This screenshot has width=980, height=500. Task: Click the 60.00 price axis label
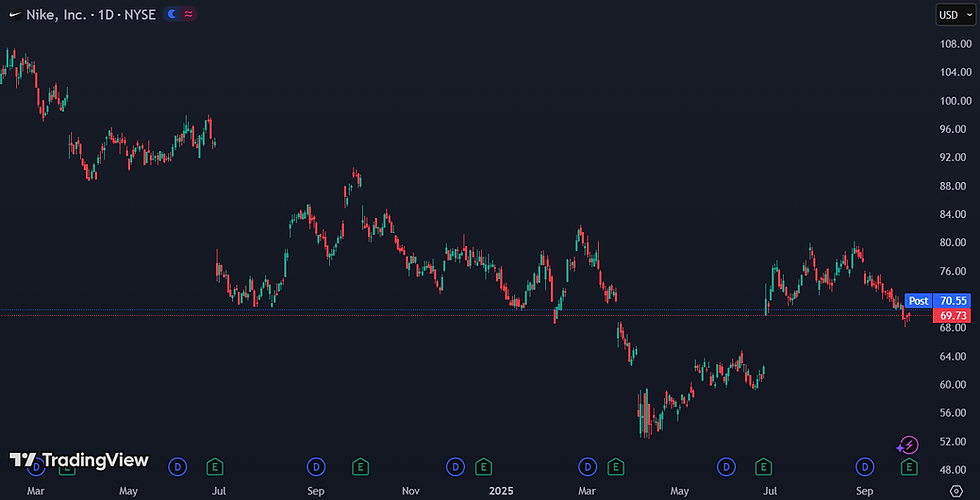click(954, 384)
